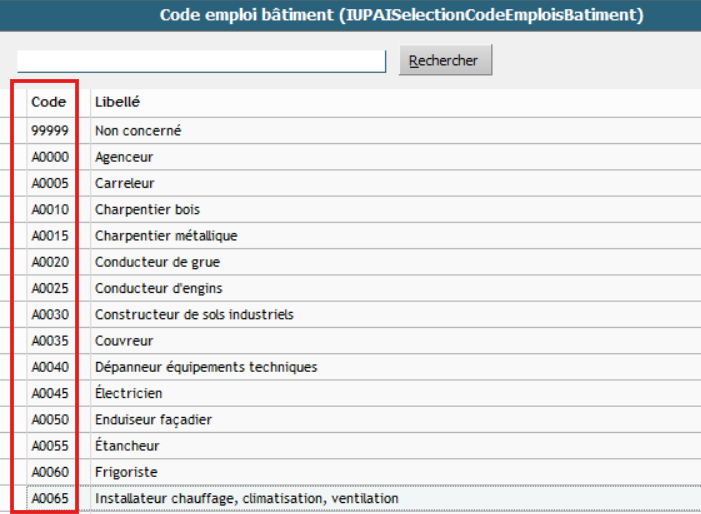Select Dépanneur équipements techniques row

tap(206, 367)
